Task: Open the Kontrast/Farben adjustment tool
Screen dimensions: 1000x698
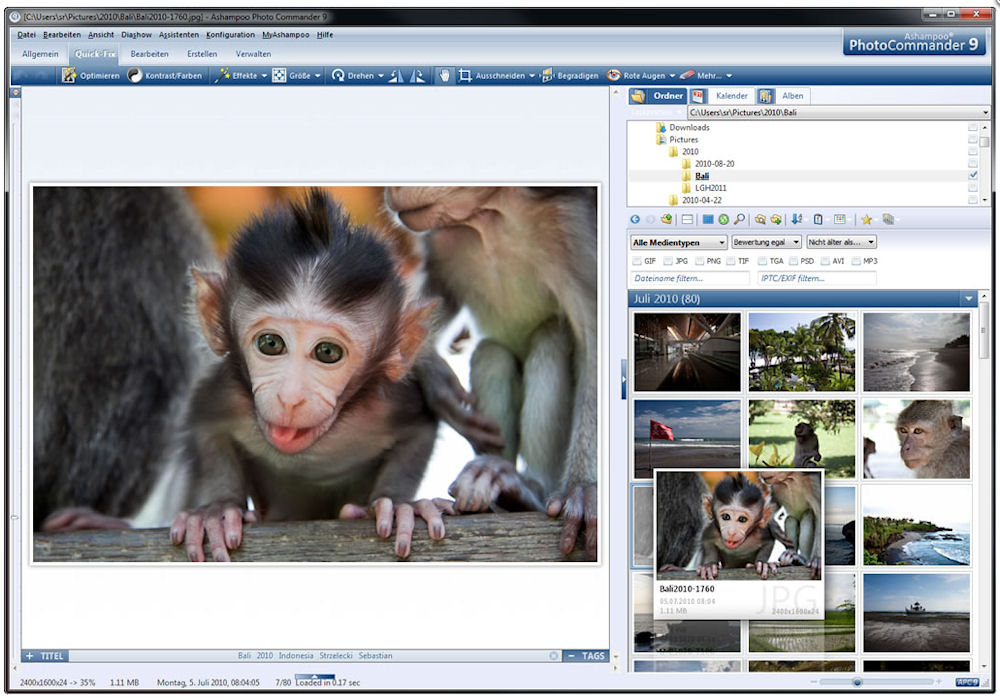Action: click(165, 76)
